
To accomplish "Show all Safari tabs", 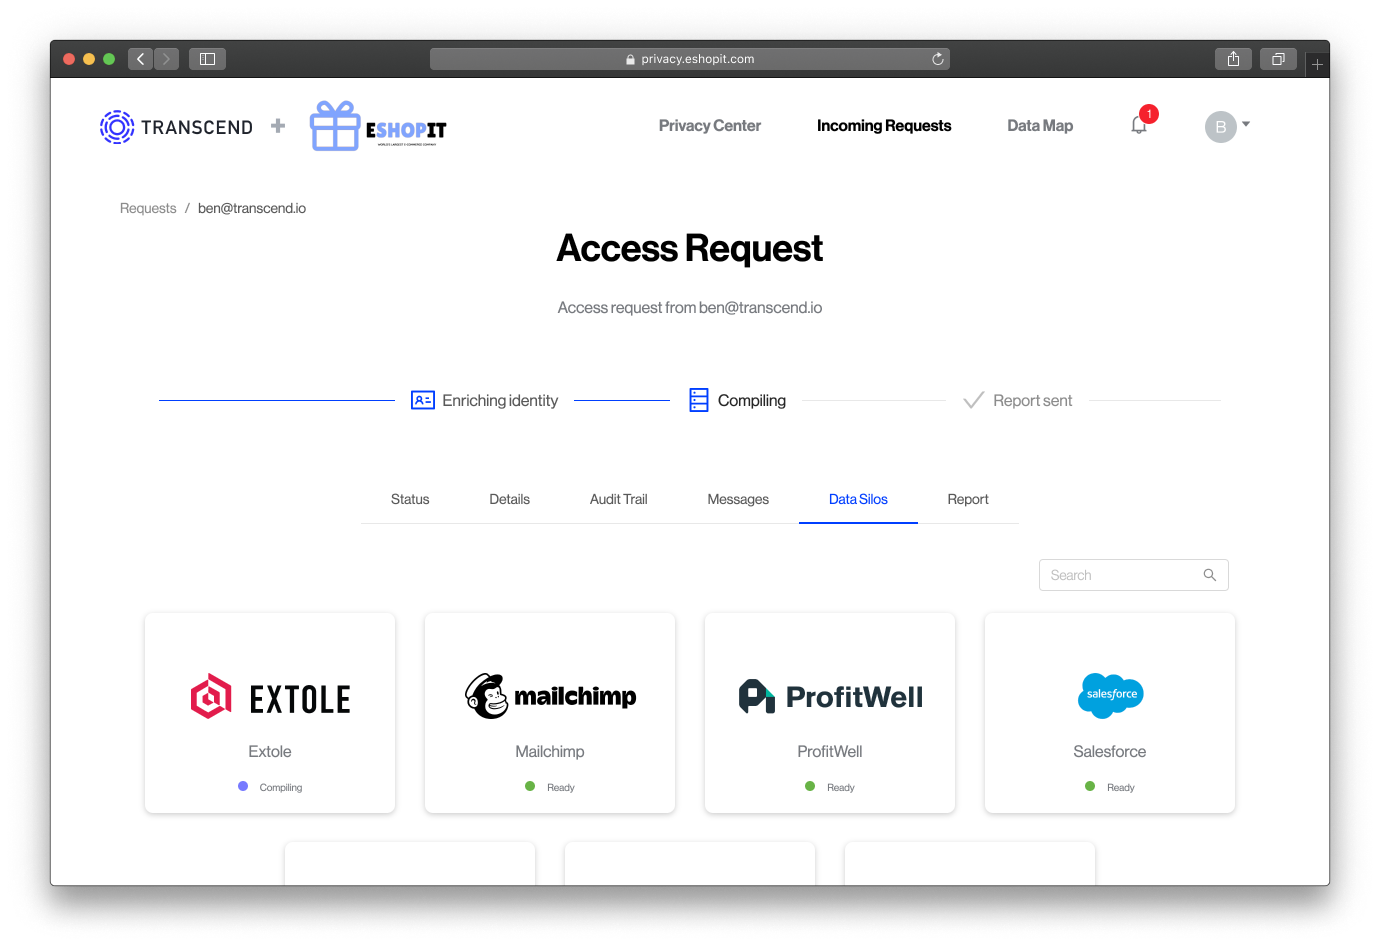I will (x=1278, y=59).
